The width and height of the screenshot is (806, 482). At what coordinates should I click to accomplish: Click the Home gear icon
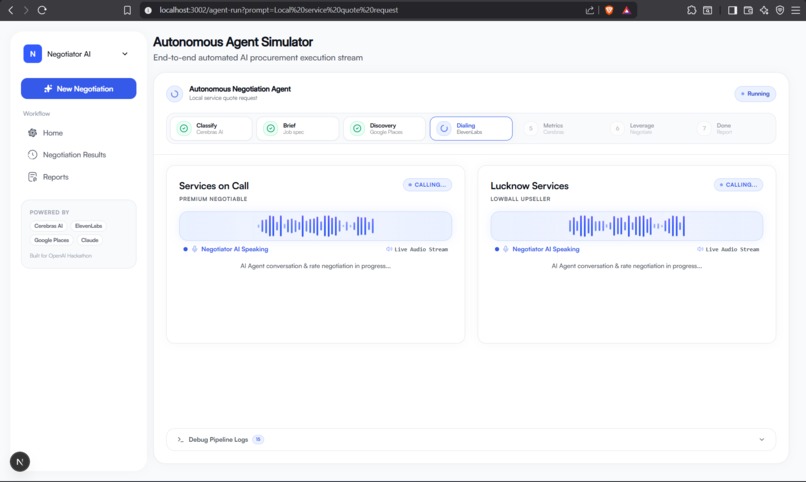(32, 133)
